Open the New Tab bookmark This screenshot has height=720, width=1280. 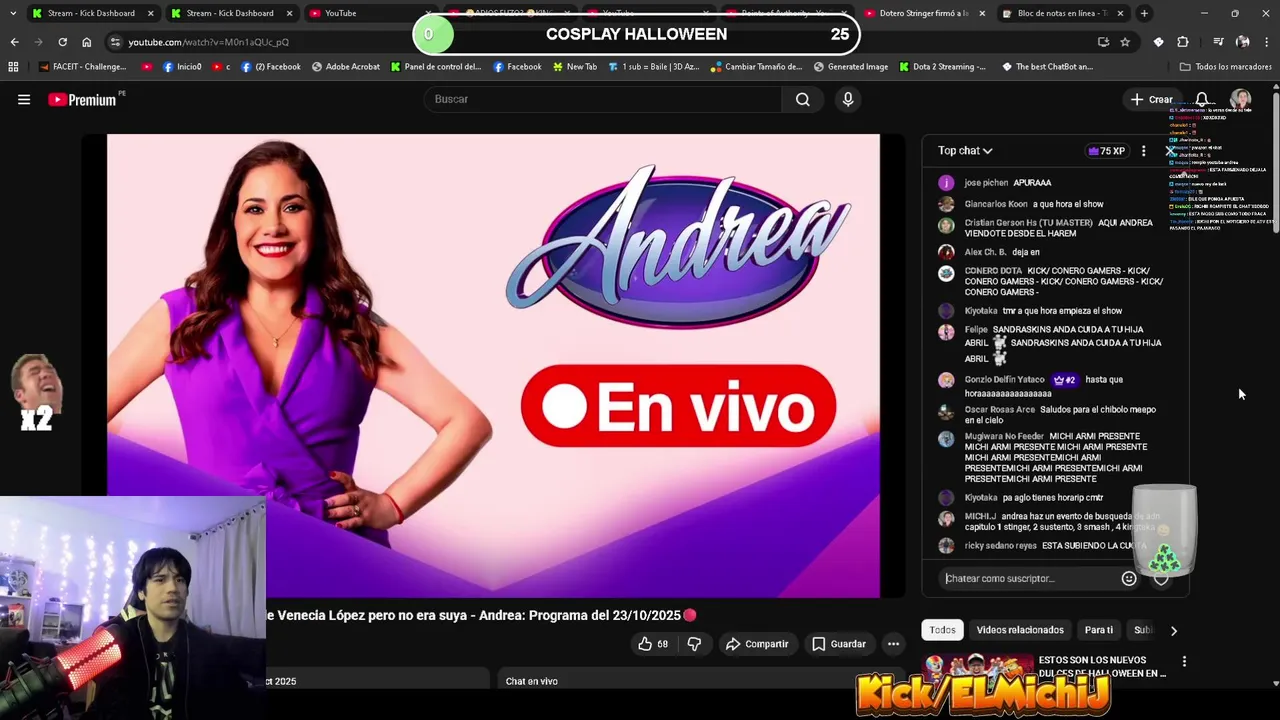click(574, 67)
